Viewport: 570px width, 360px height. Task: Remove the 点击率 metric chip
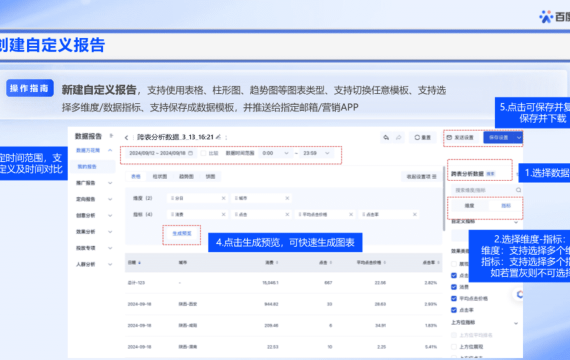pyautogui.click(x=414, y=215)
